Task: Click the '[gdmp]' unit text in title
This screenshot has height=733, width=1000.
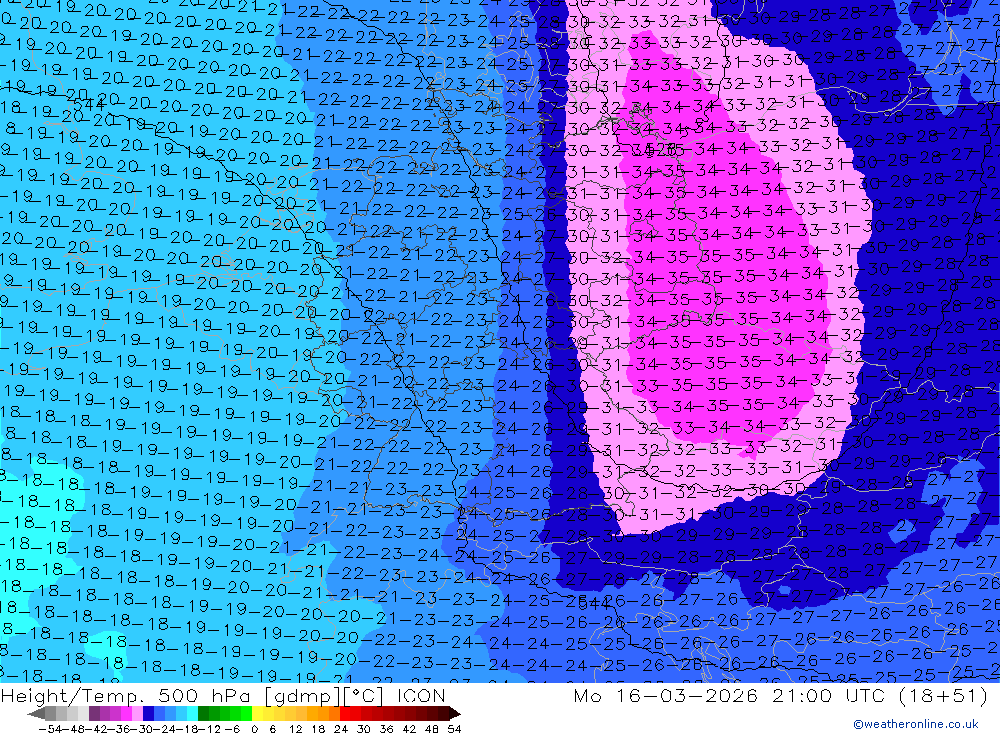Action: click(x=303, y=696)
